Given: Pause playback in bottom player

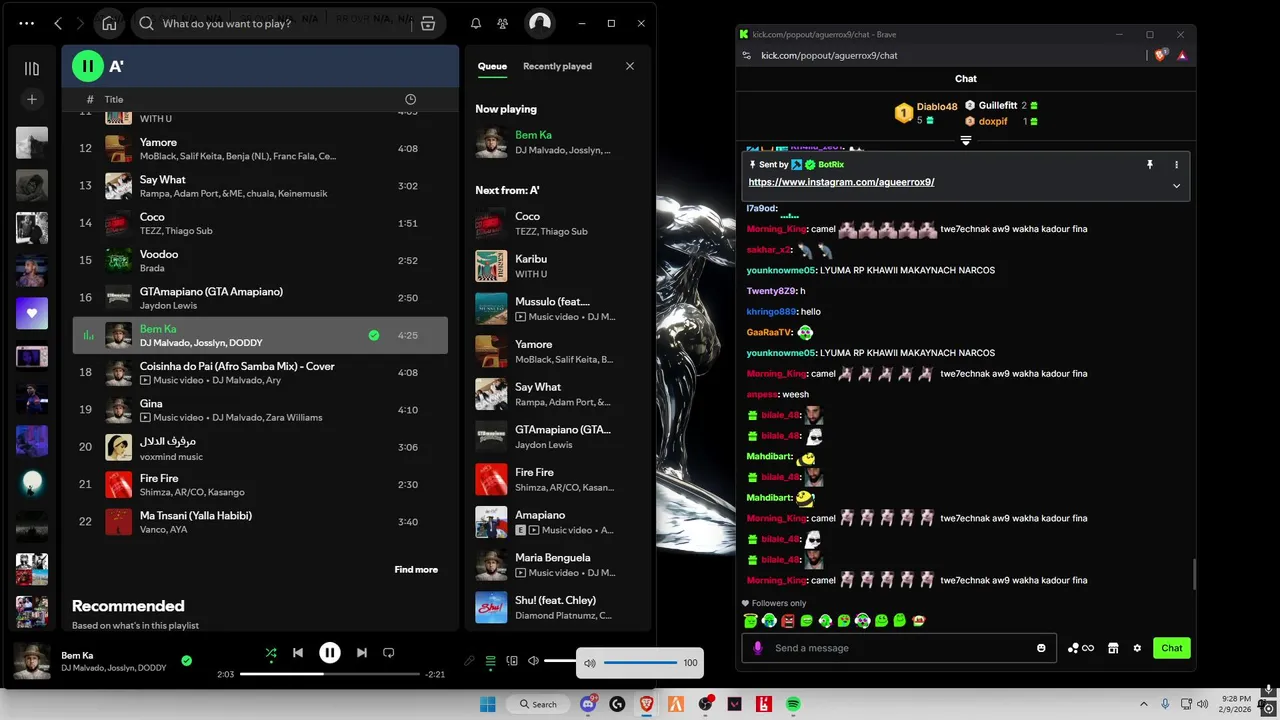Looking at the screenshot, I should [x=330, y=653].
